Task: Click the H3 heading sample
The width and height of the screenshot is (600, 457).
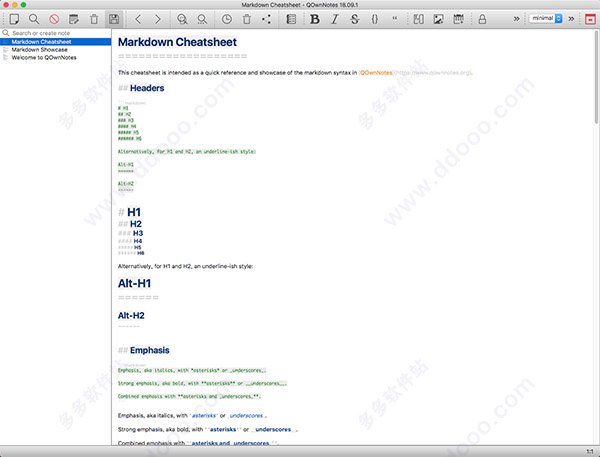Action: (138, 233)
